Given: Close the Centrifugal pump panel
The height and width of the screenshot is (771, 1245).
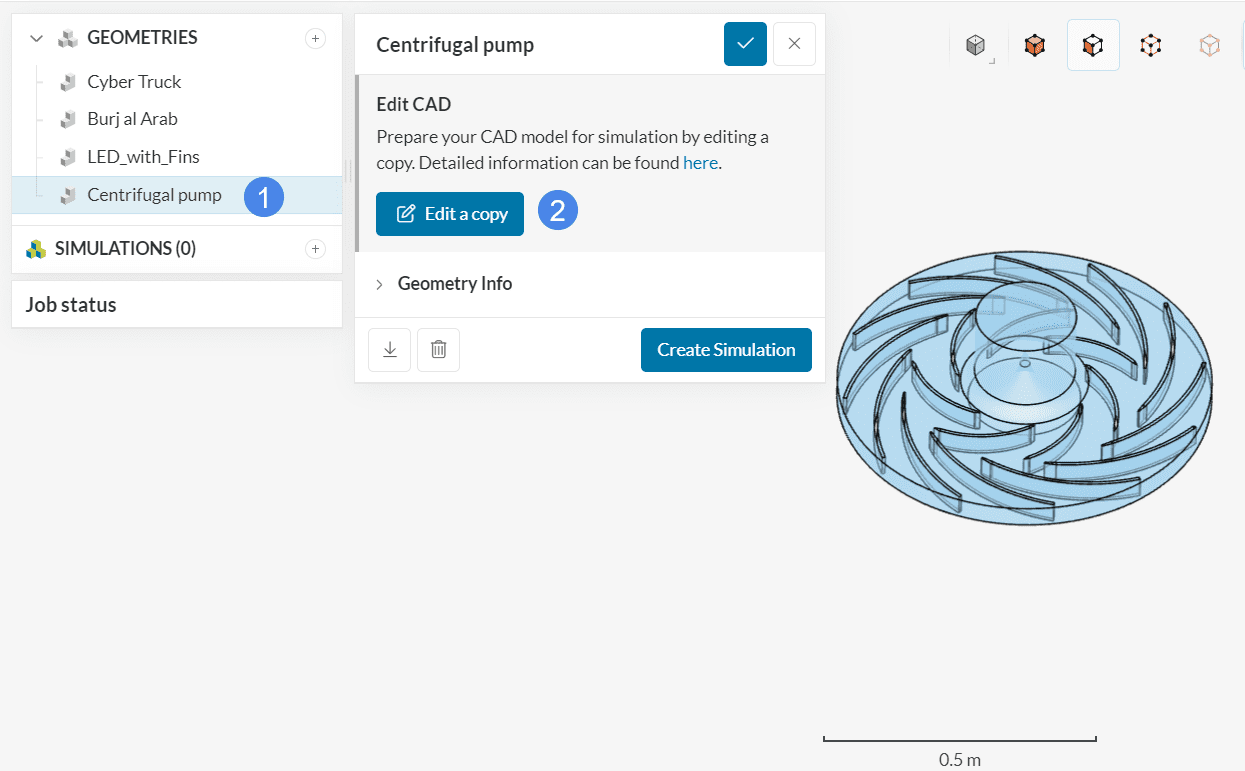Looking at the screenshot, I should [x=794, y=44].
